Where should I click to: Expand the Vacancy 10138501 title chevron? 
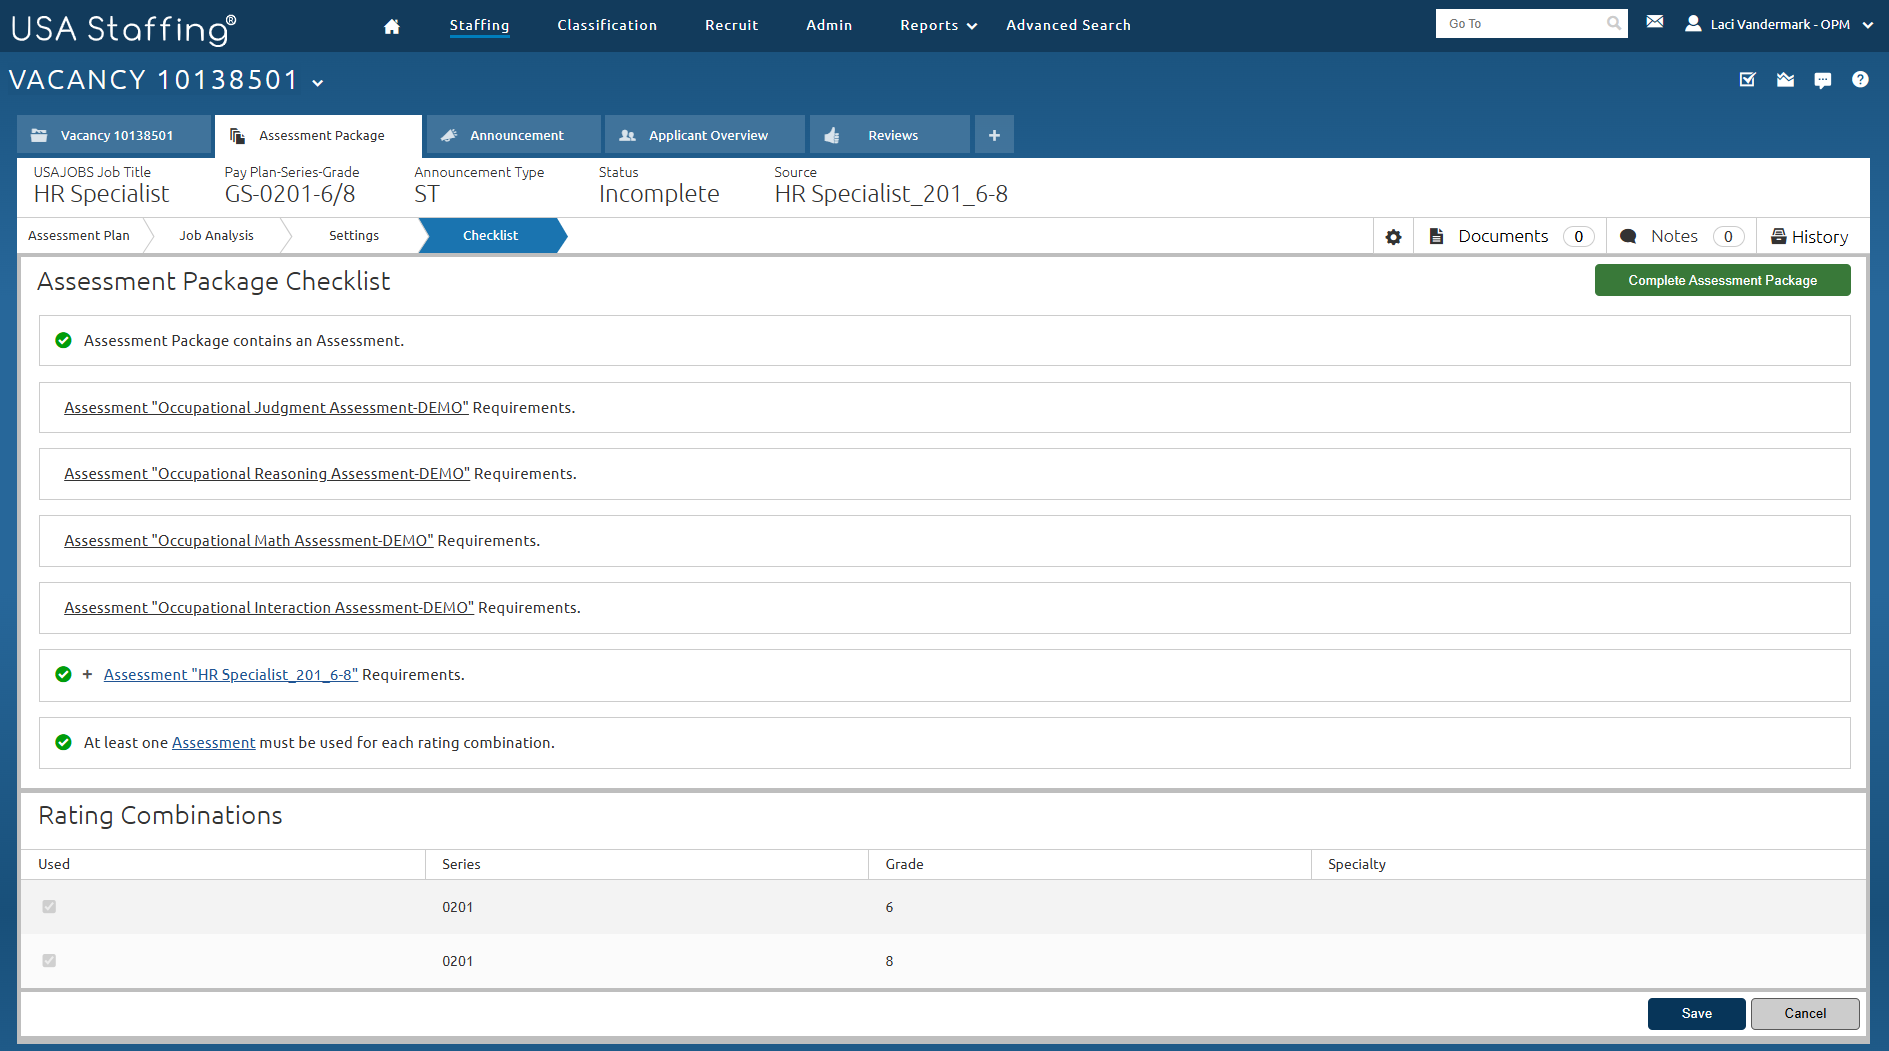tap(318, 83)
